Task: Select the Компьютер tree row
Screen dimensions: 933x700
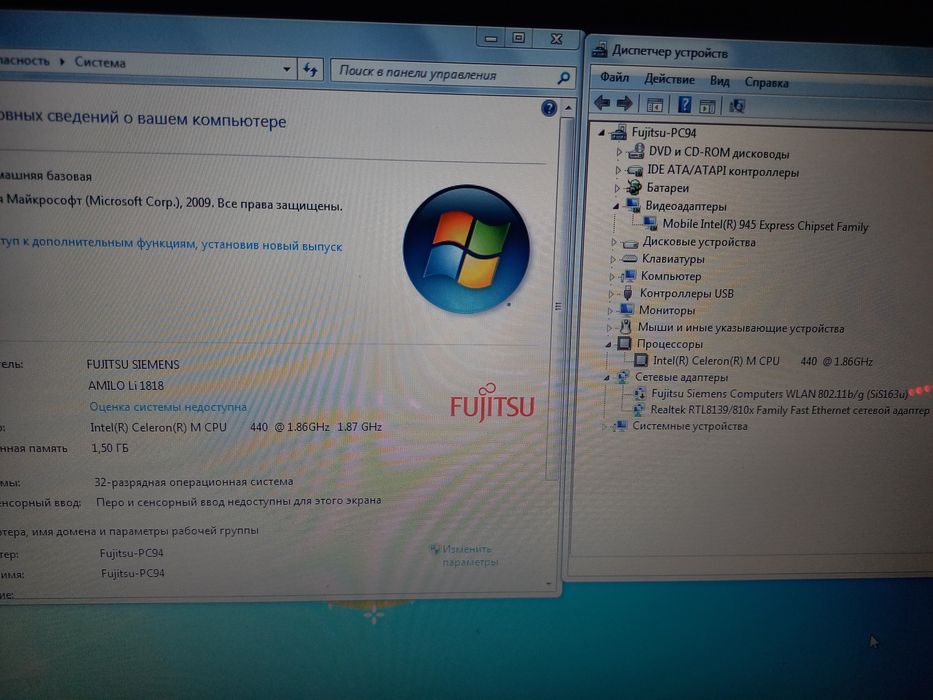Action: point(671,276)
